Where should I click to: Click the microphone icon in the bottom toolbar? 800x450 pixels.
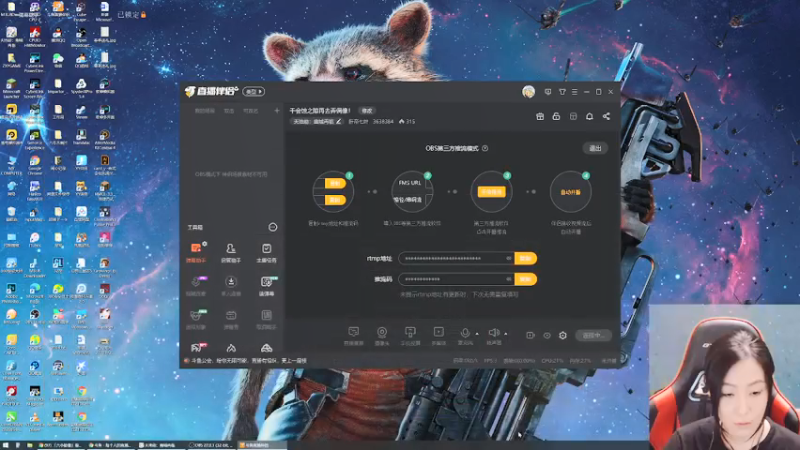coord(464,335)
